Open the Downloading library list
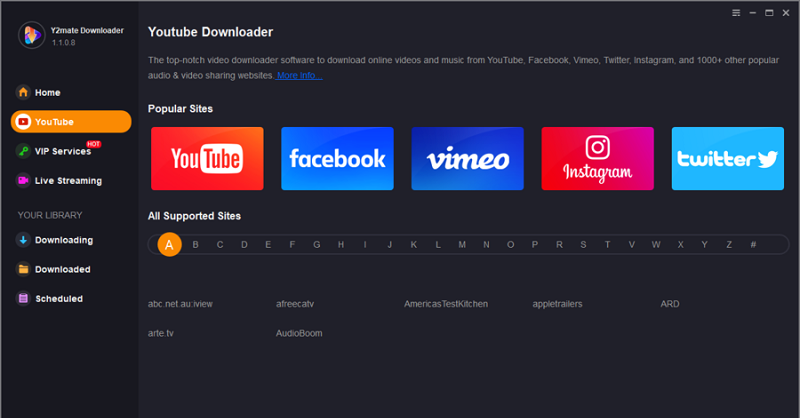Viewport: 800px width, 418px height. (x=71, y=240)
